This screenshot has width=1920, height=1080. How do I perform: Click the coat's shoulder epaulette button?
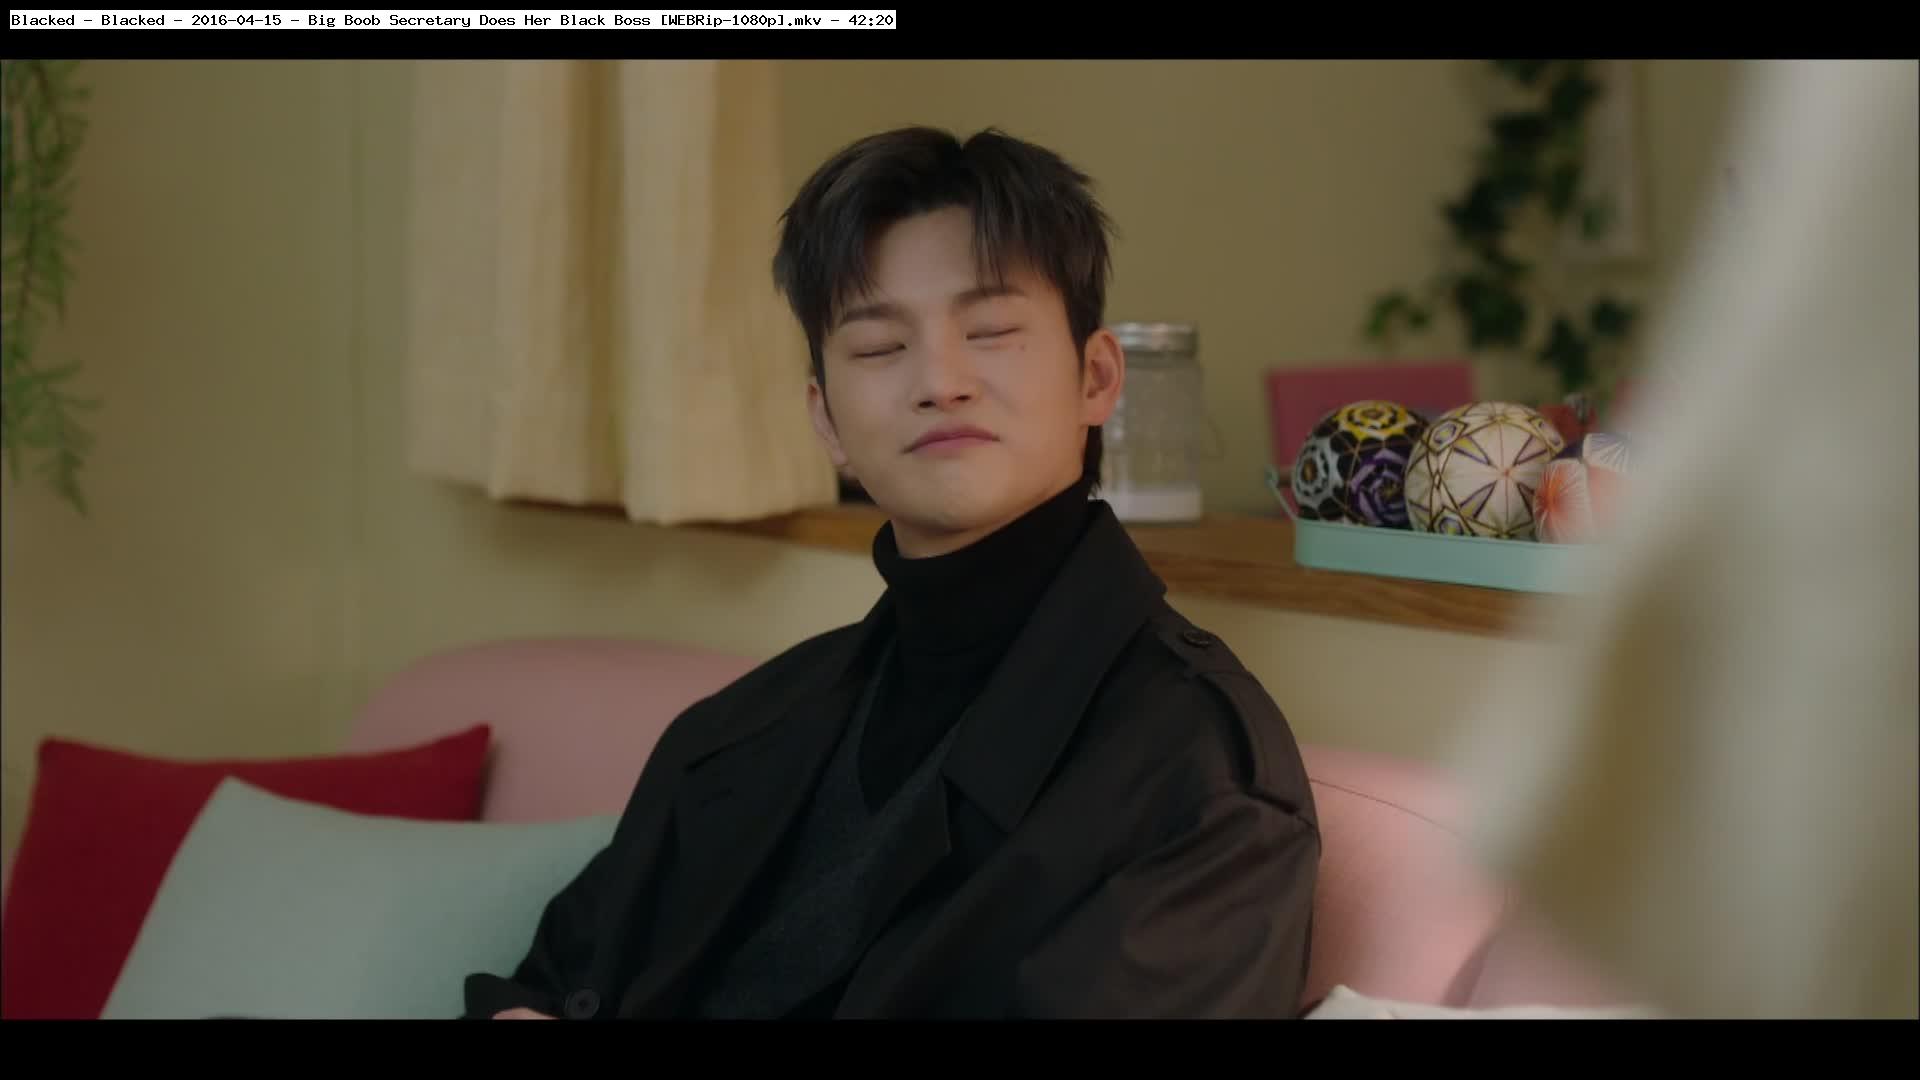(x=1196, y=637)
